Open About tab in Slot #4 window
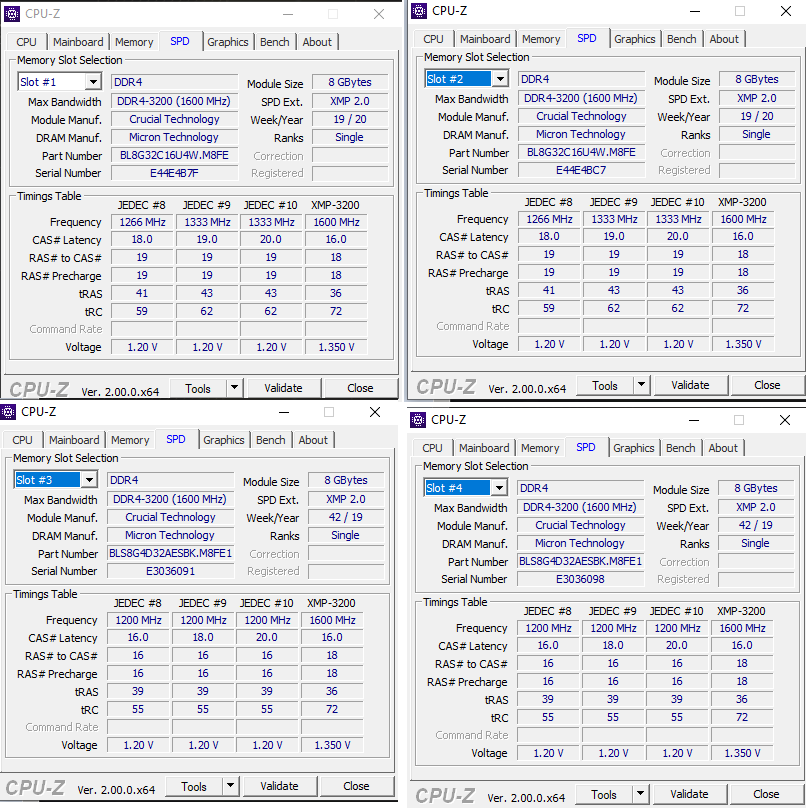 pos(723,448)
